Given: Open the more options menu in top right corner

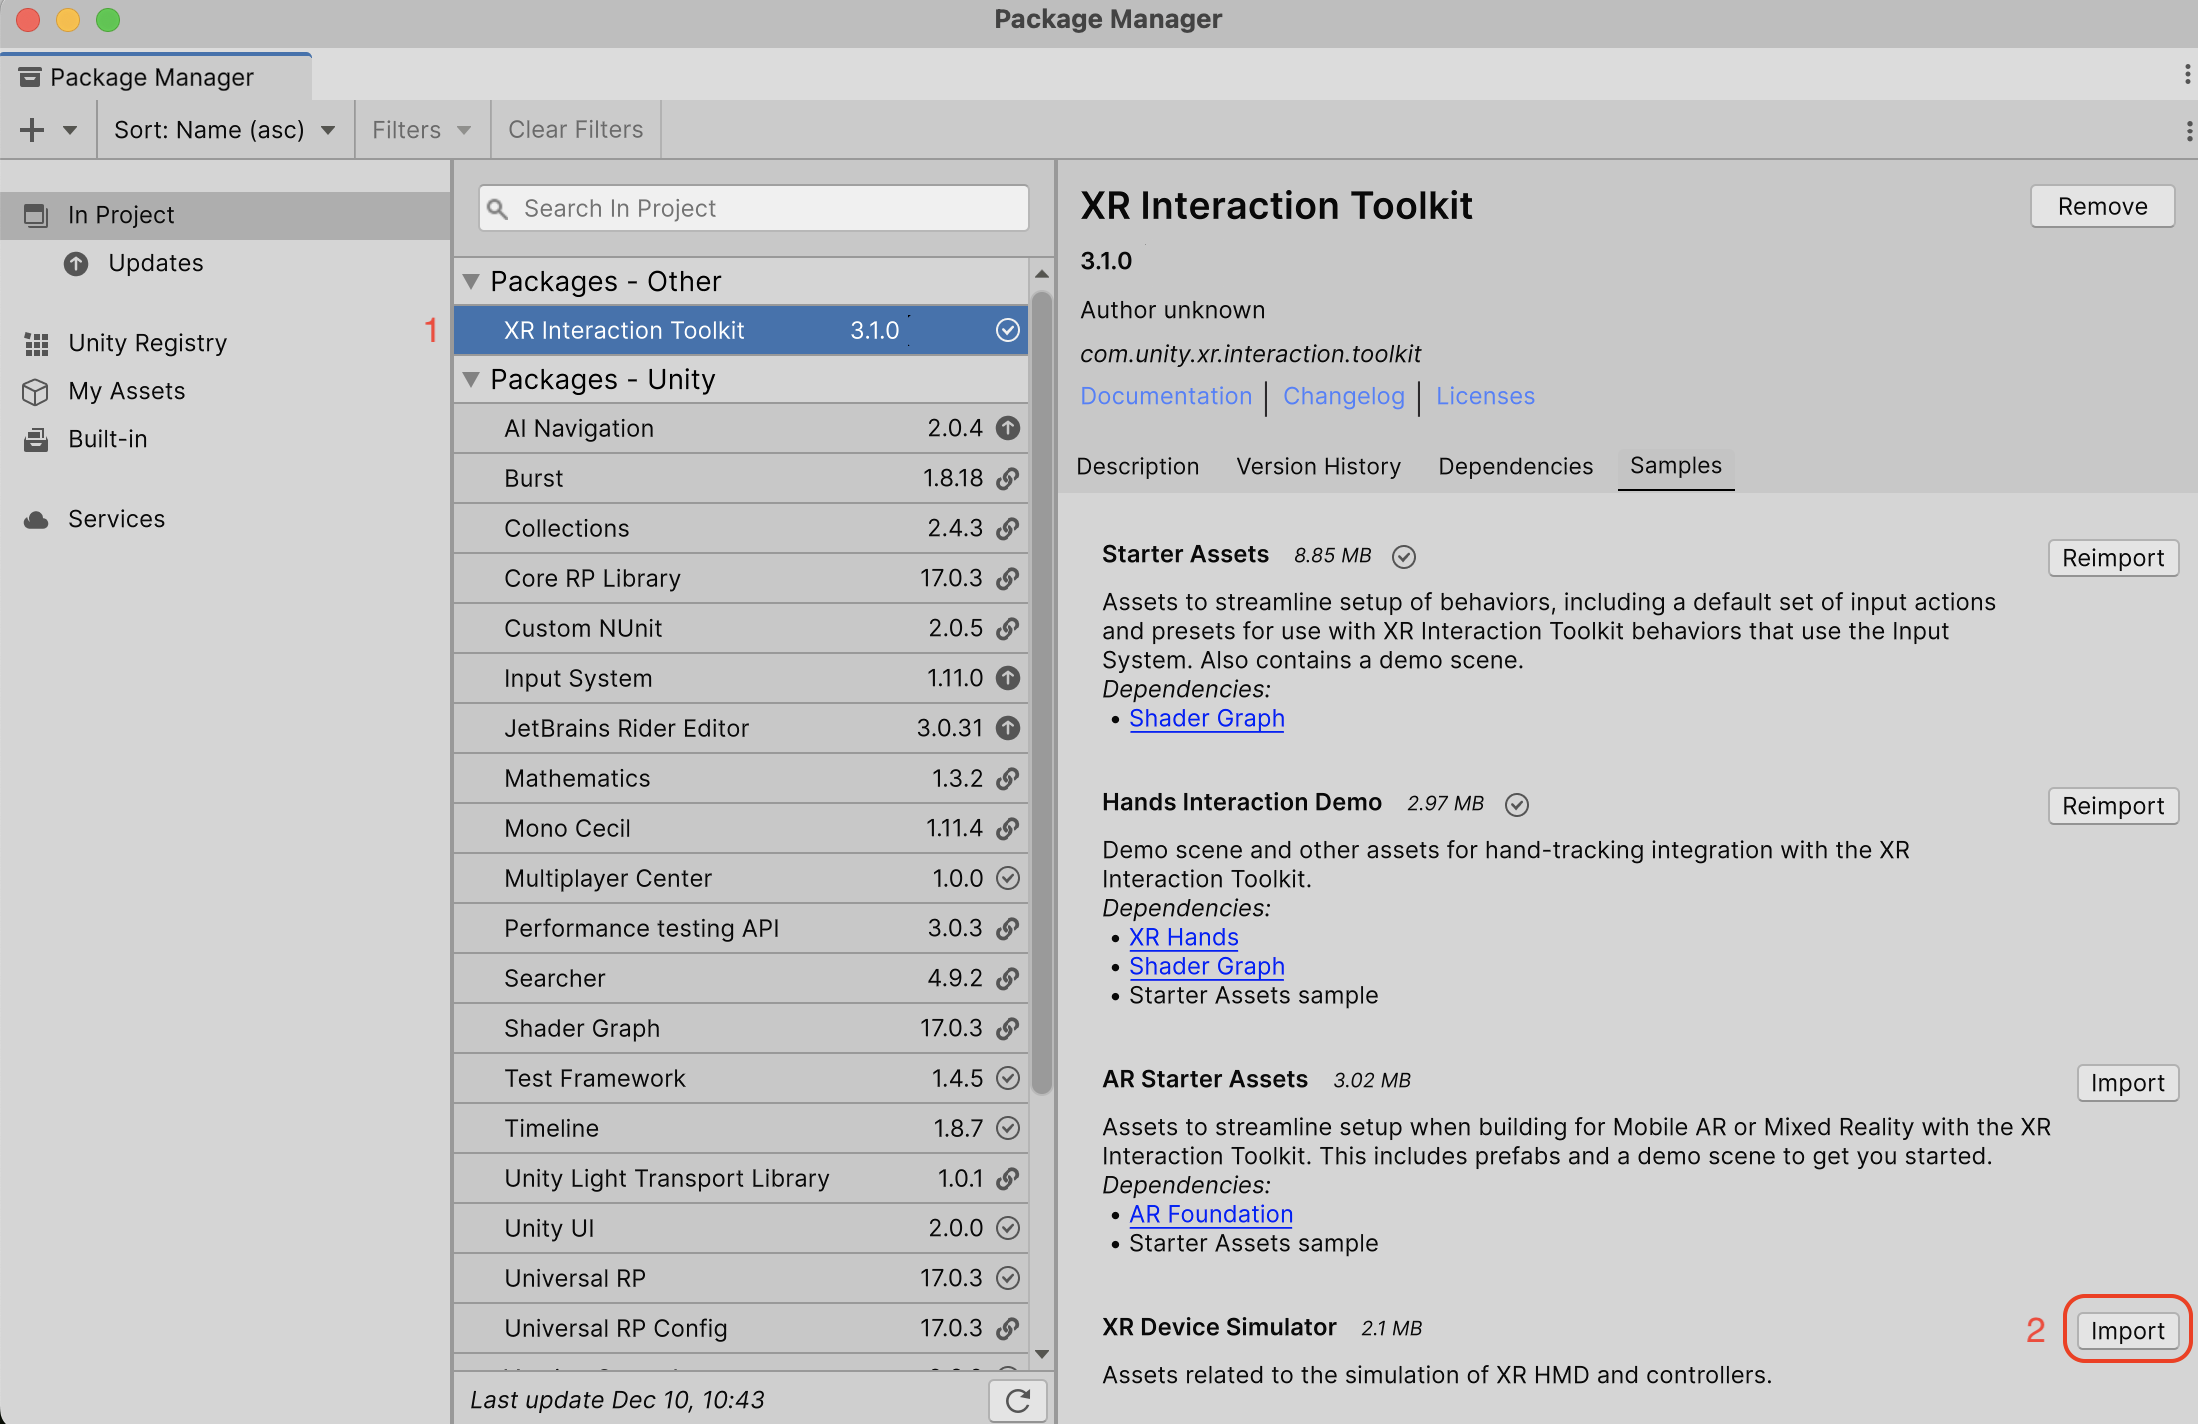Looking at the screenshot, I should [x=2188, y=75].
